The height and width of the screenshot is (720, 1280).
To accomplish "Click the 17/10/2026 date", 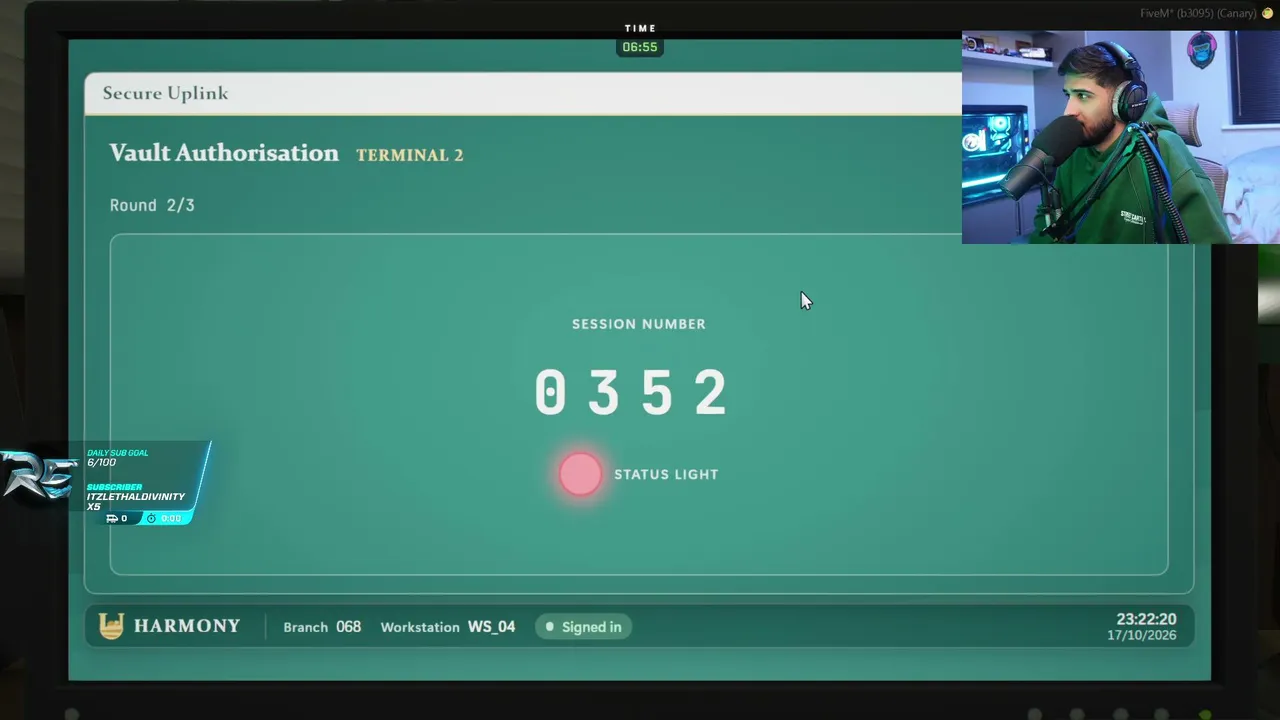I will click(x=1141, y=635).
